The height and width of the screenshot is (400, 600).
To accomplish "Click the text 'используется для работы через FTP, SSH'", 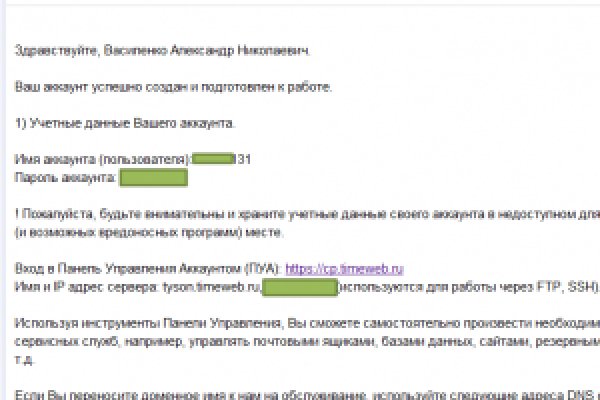I will (x=468, y=287).
